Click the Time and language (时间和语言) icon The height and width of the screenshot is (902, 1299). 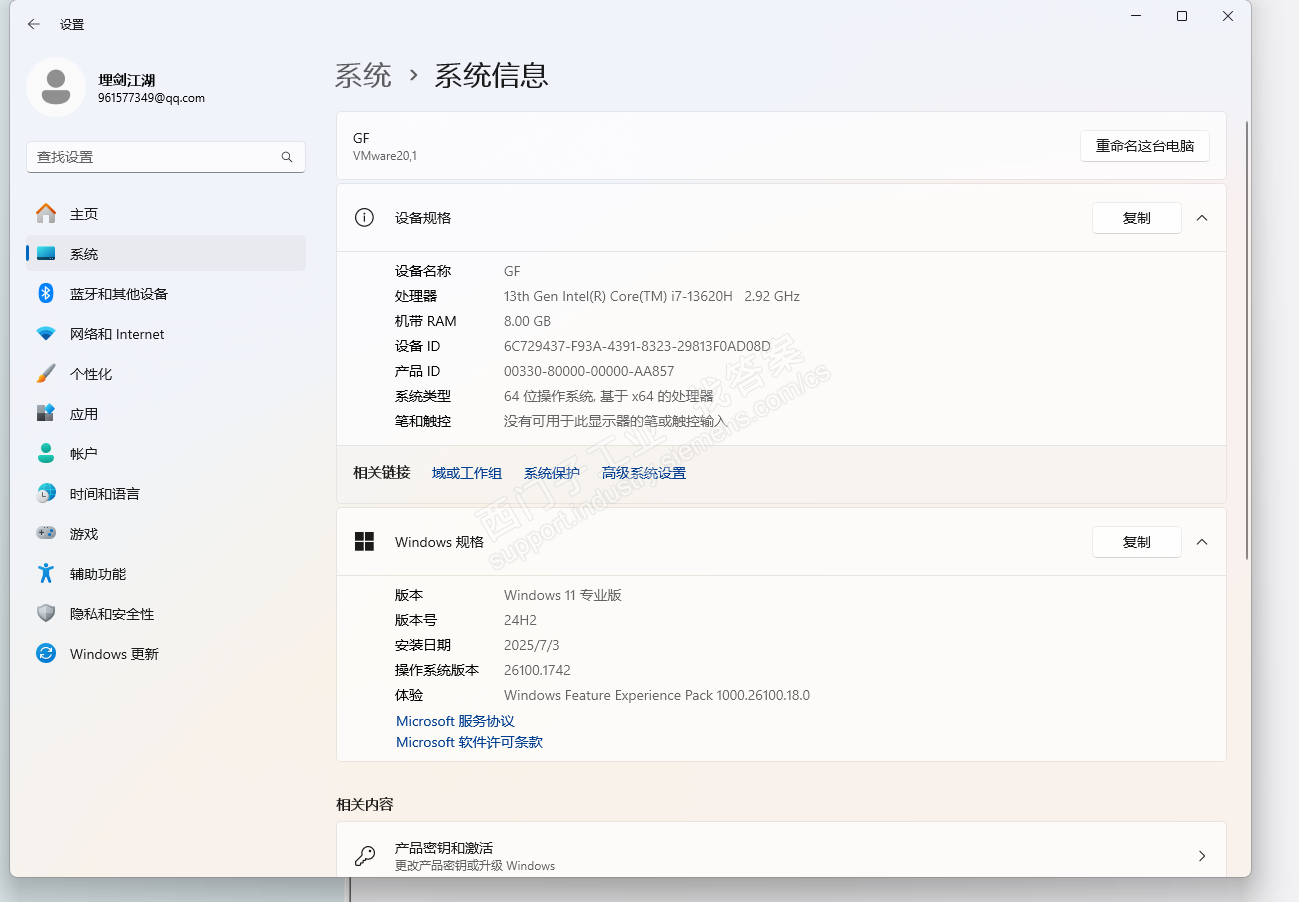click(x=46, y=494)
